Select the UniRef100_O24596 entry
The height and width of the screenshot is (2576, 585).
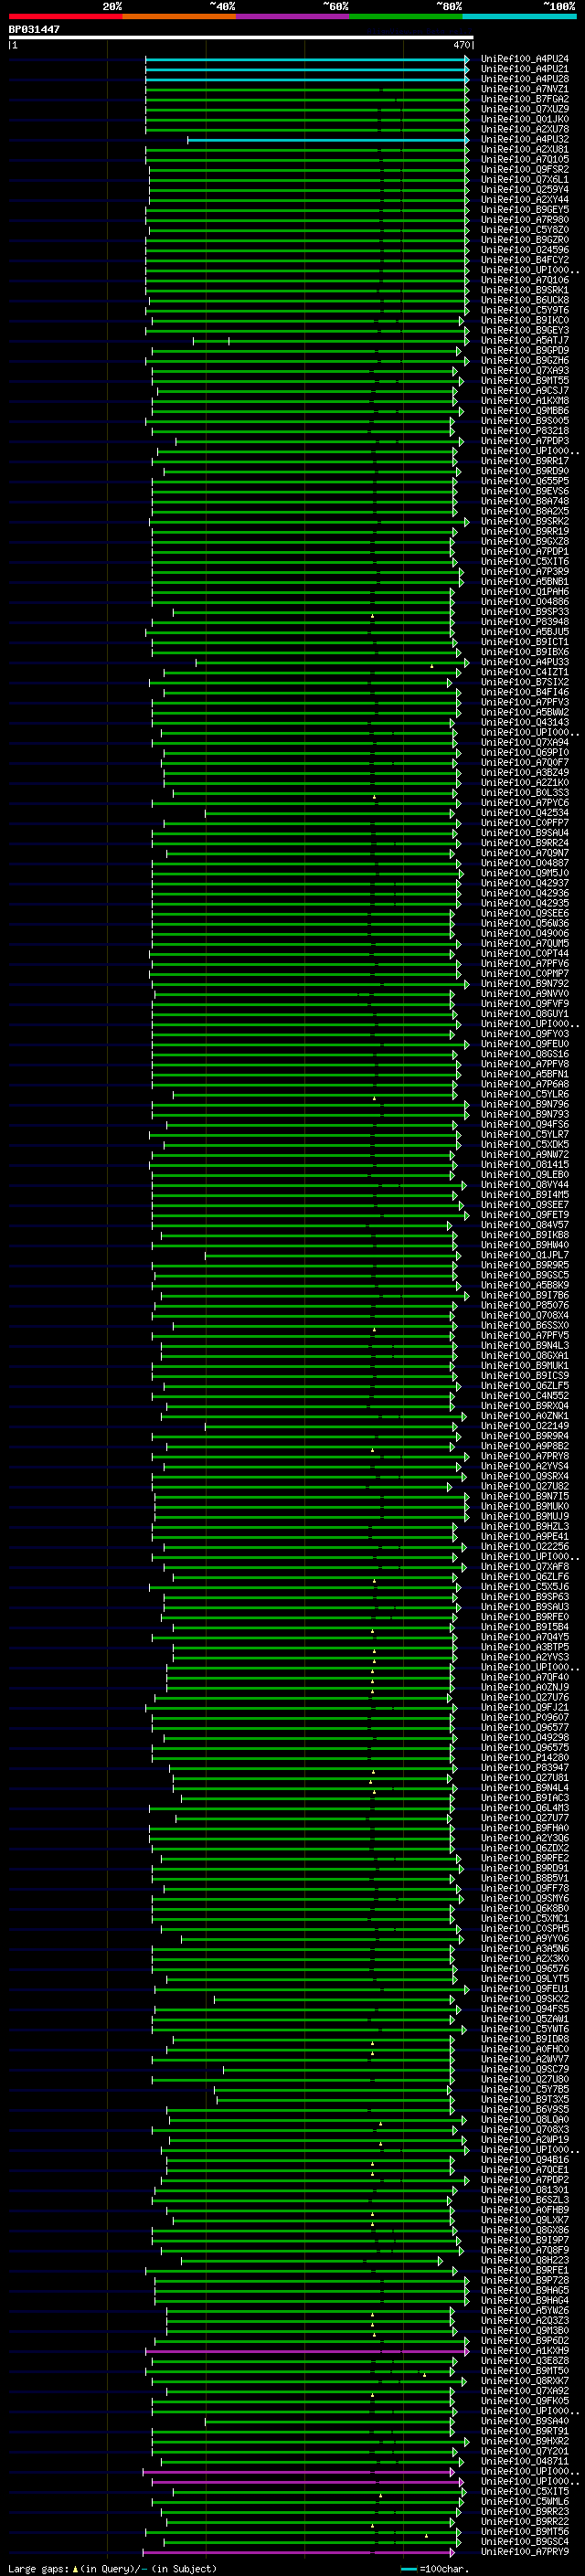tap(524, 250)
